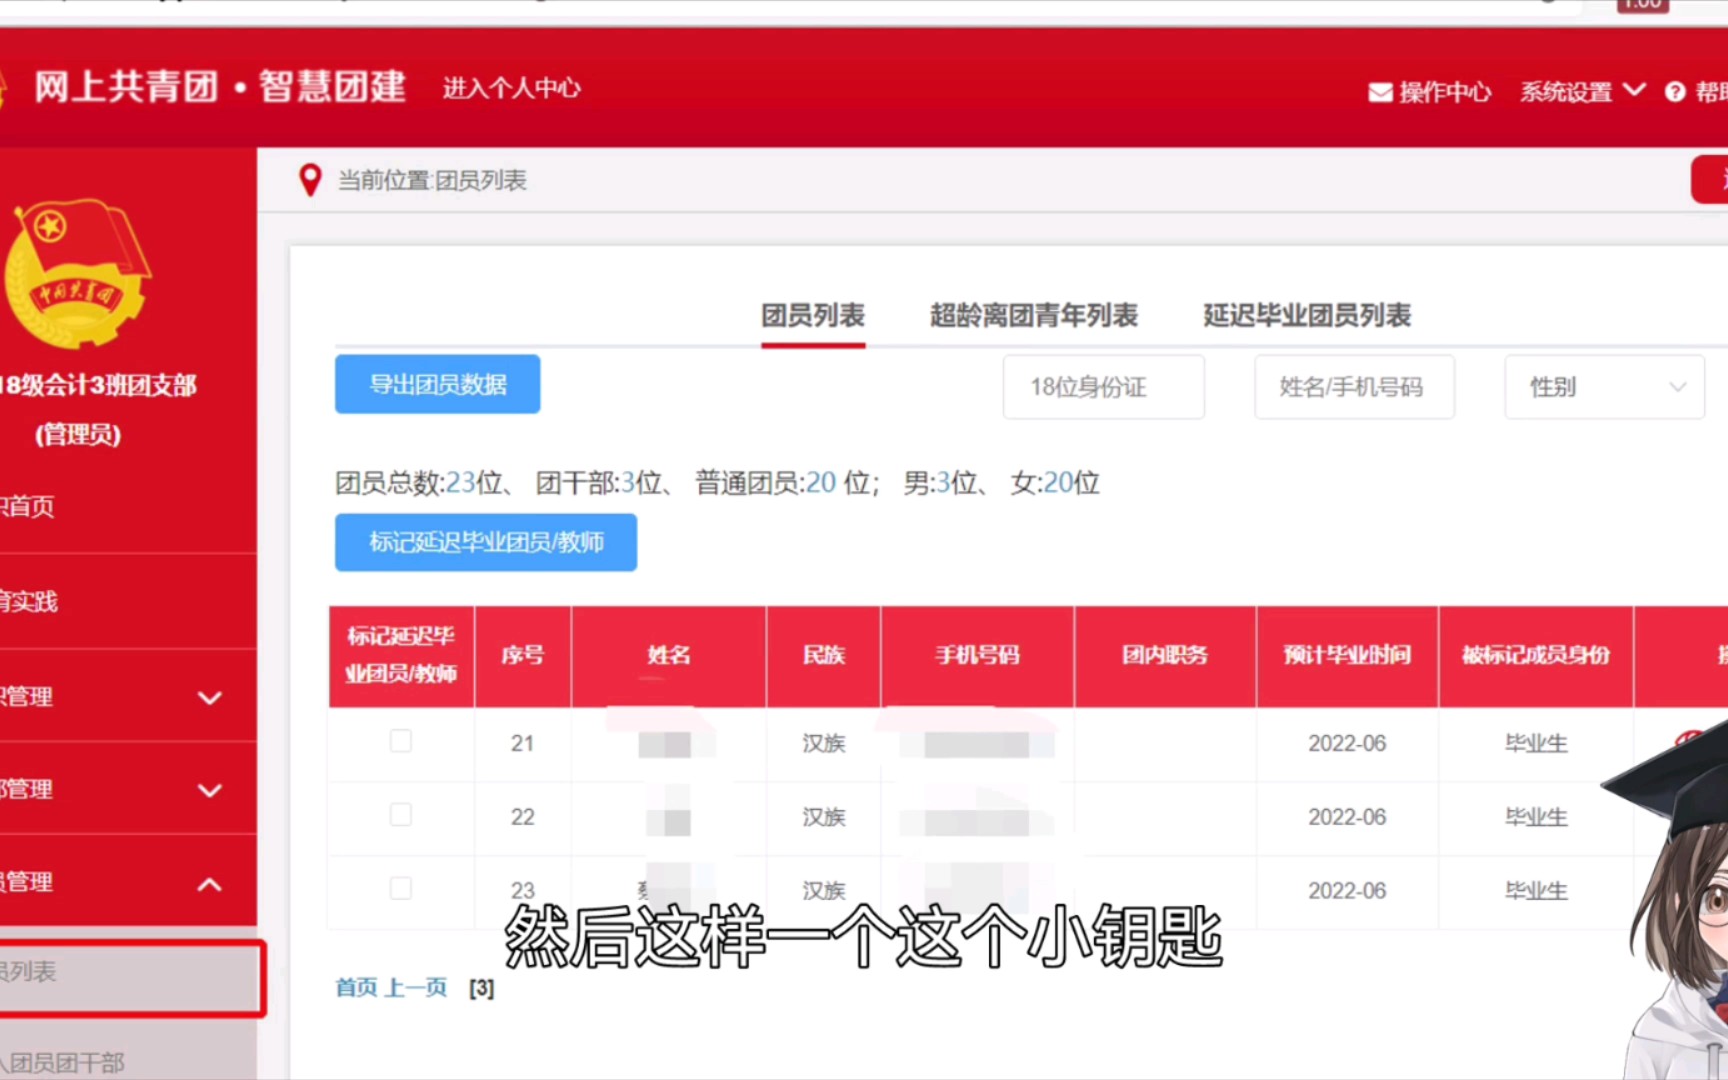Click the 预计毕业时间 column header
The image size is (1728, 1080).
point(1347,656)
